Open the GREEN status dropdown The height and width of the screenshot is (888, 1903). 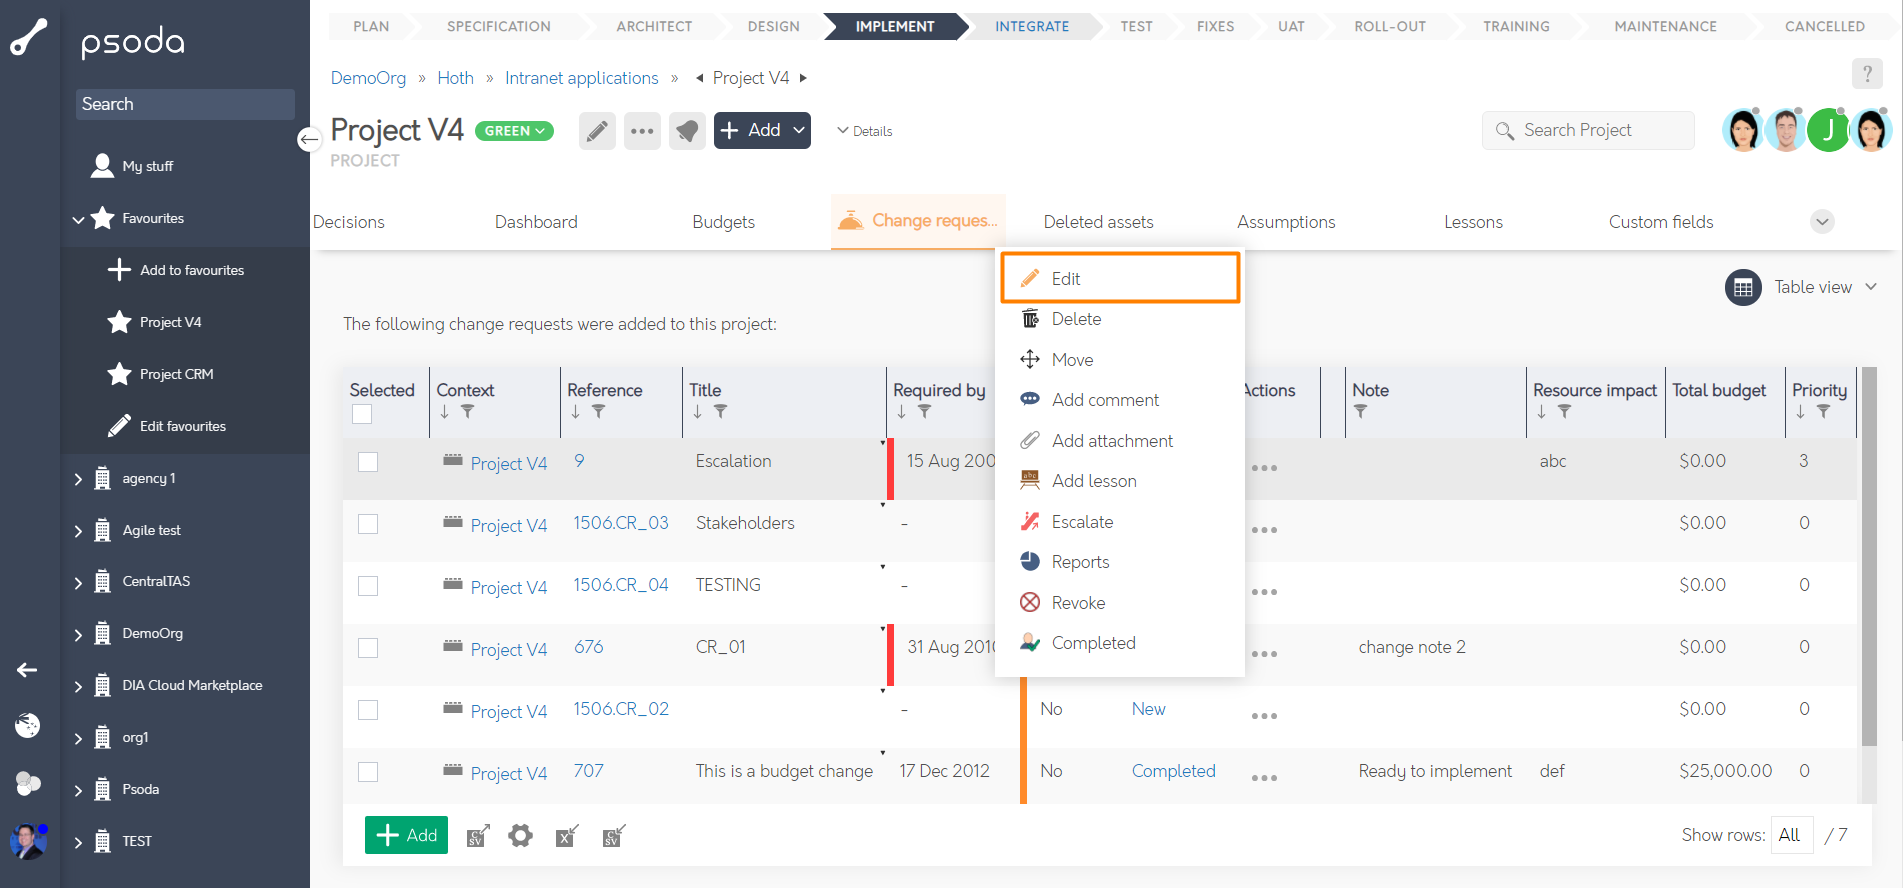(x=514, y=131)
